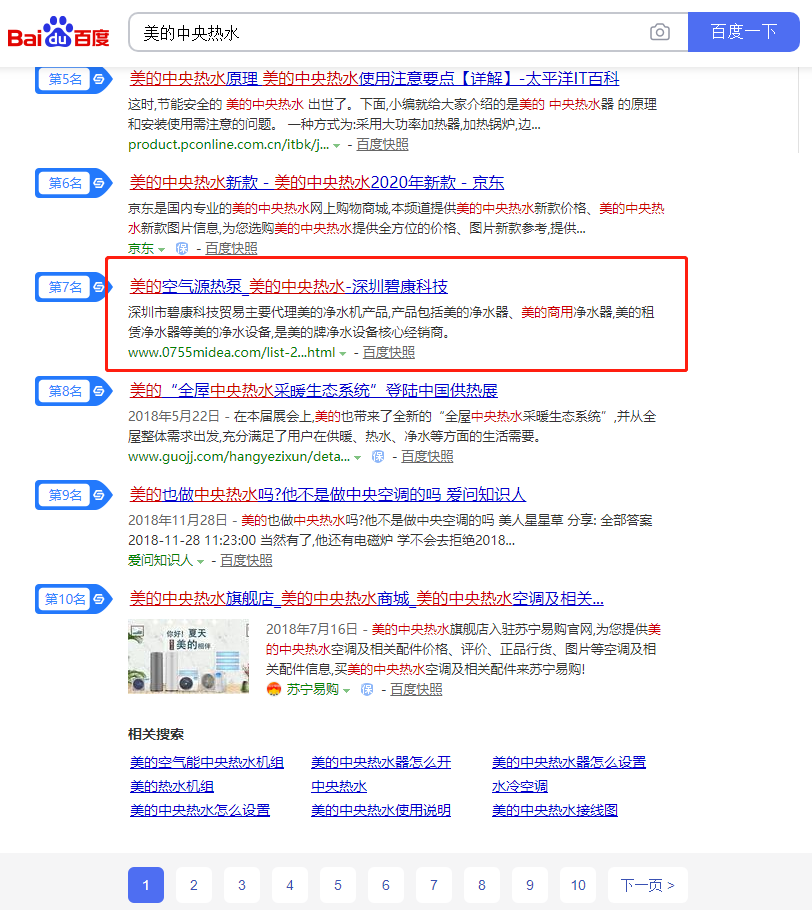
Task: Select page 1 in pagination
Action: (x=146, y=885)
